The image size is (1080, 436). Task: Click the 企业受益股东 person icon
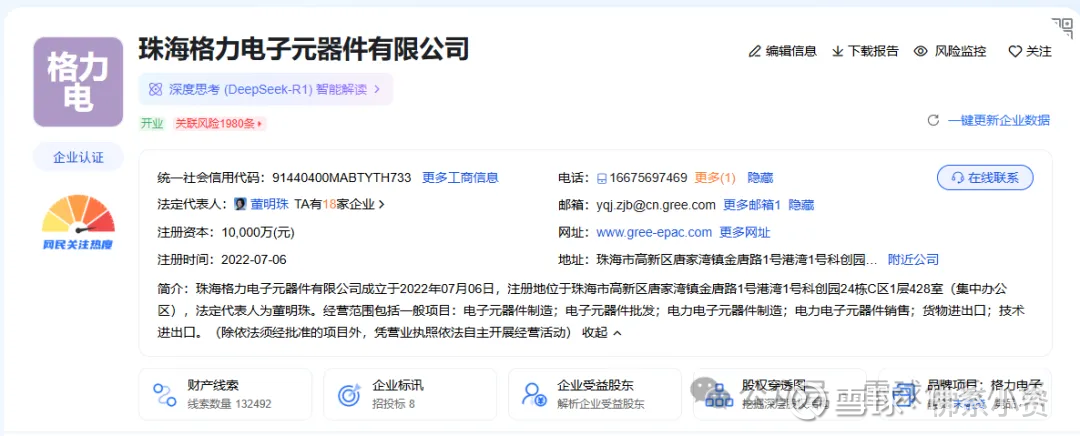coord(535,395)
